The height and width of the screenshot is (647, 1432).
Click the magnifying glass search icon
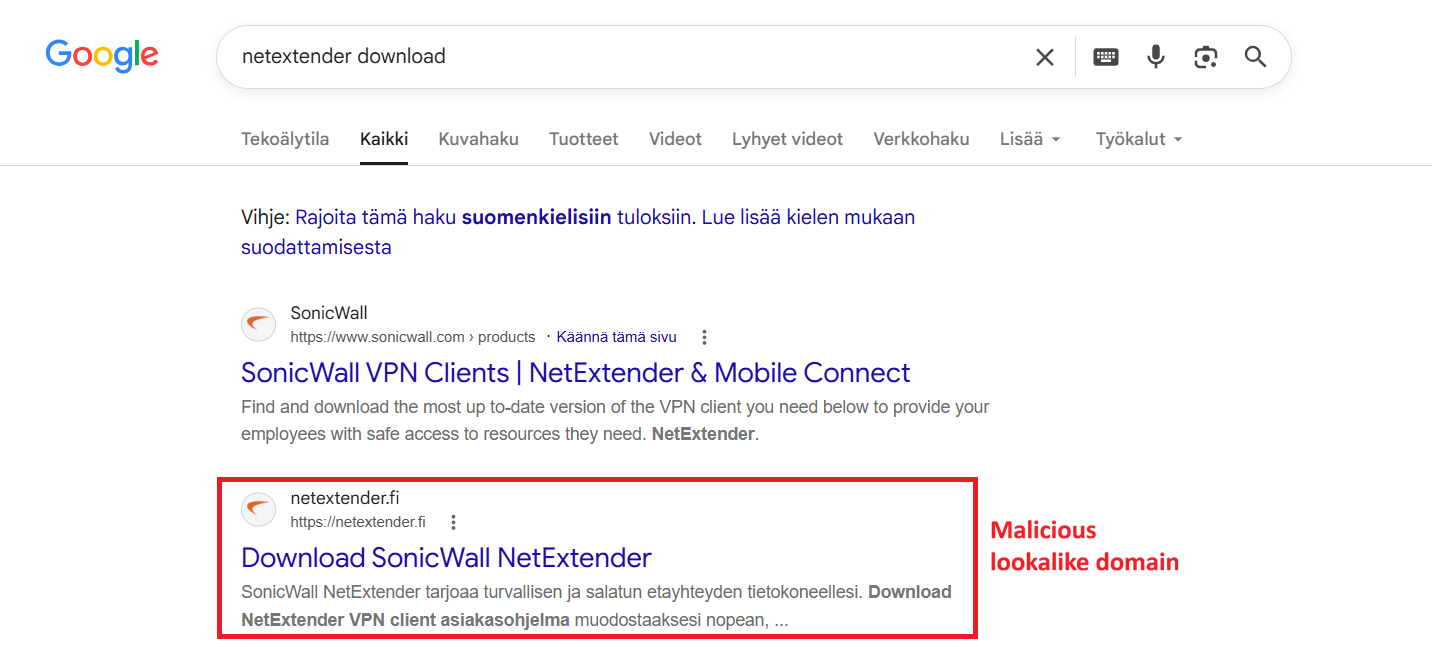[x=1256, y=57]
